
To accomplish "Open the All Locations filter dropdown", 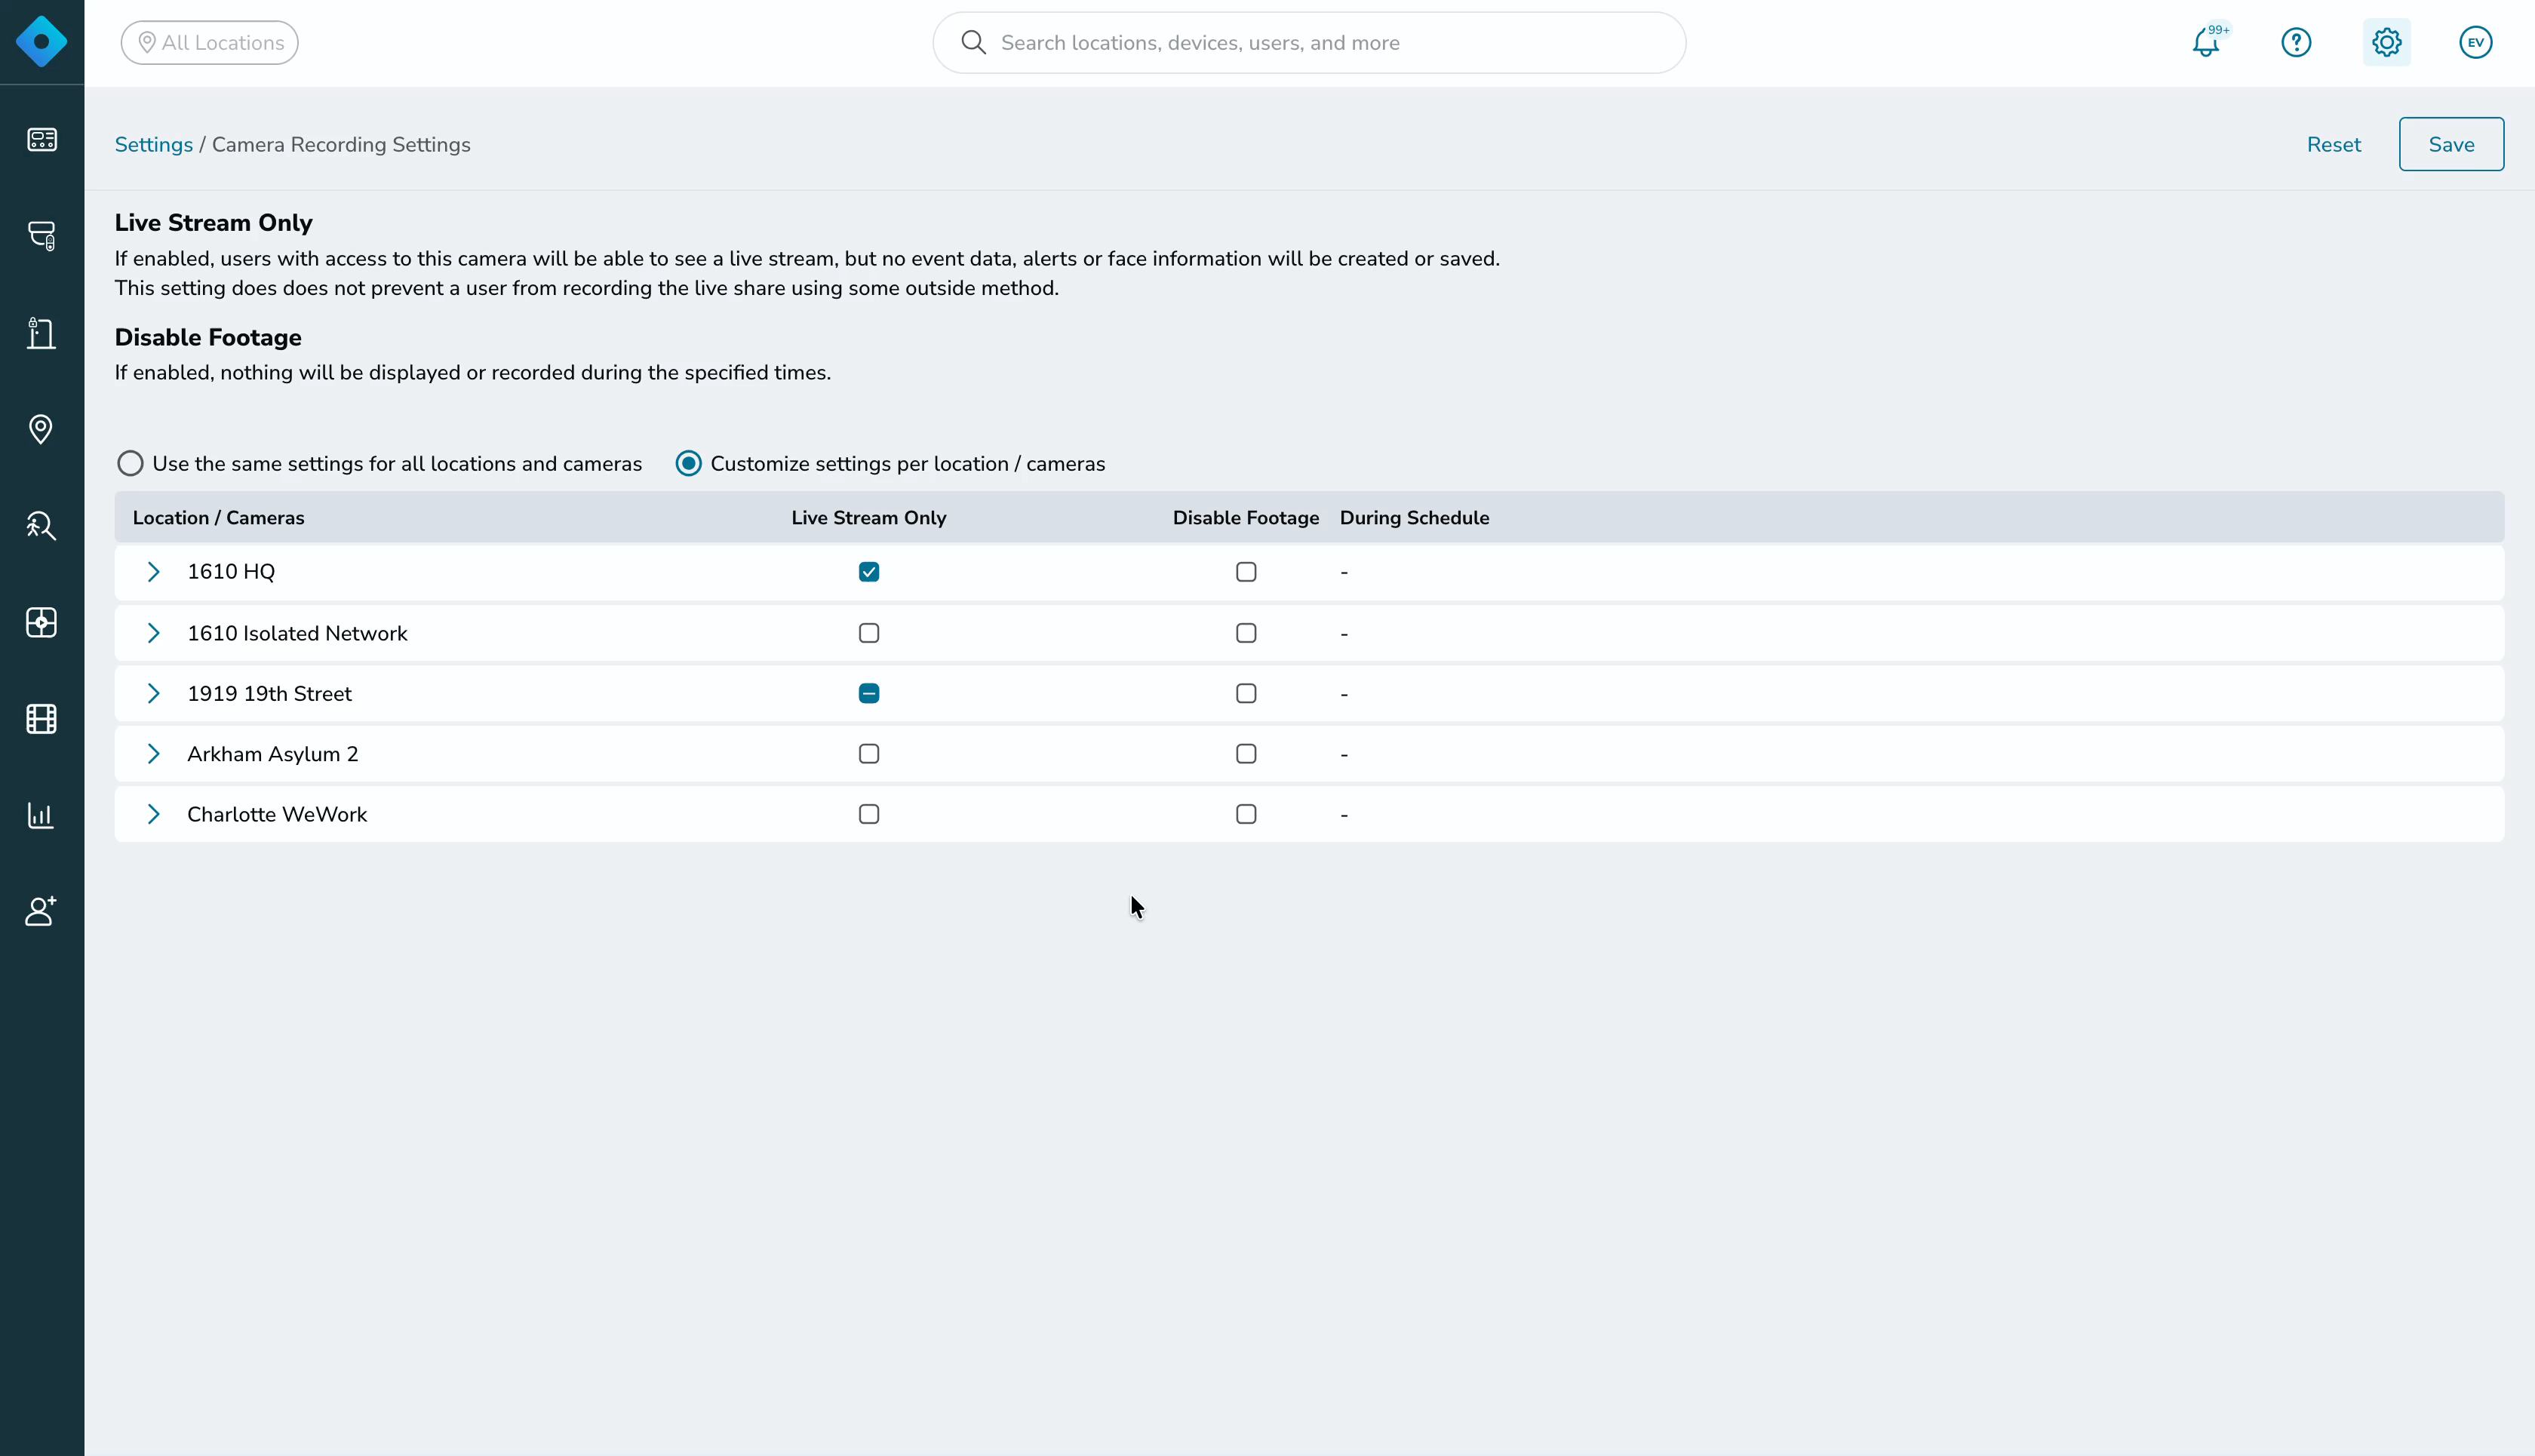I will click(210, 43).
